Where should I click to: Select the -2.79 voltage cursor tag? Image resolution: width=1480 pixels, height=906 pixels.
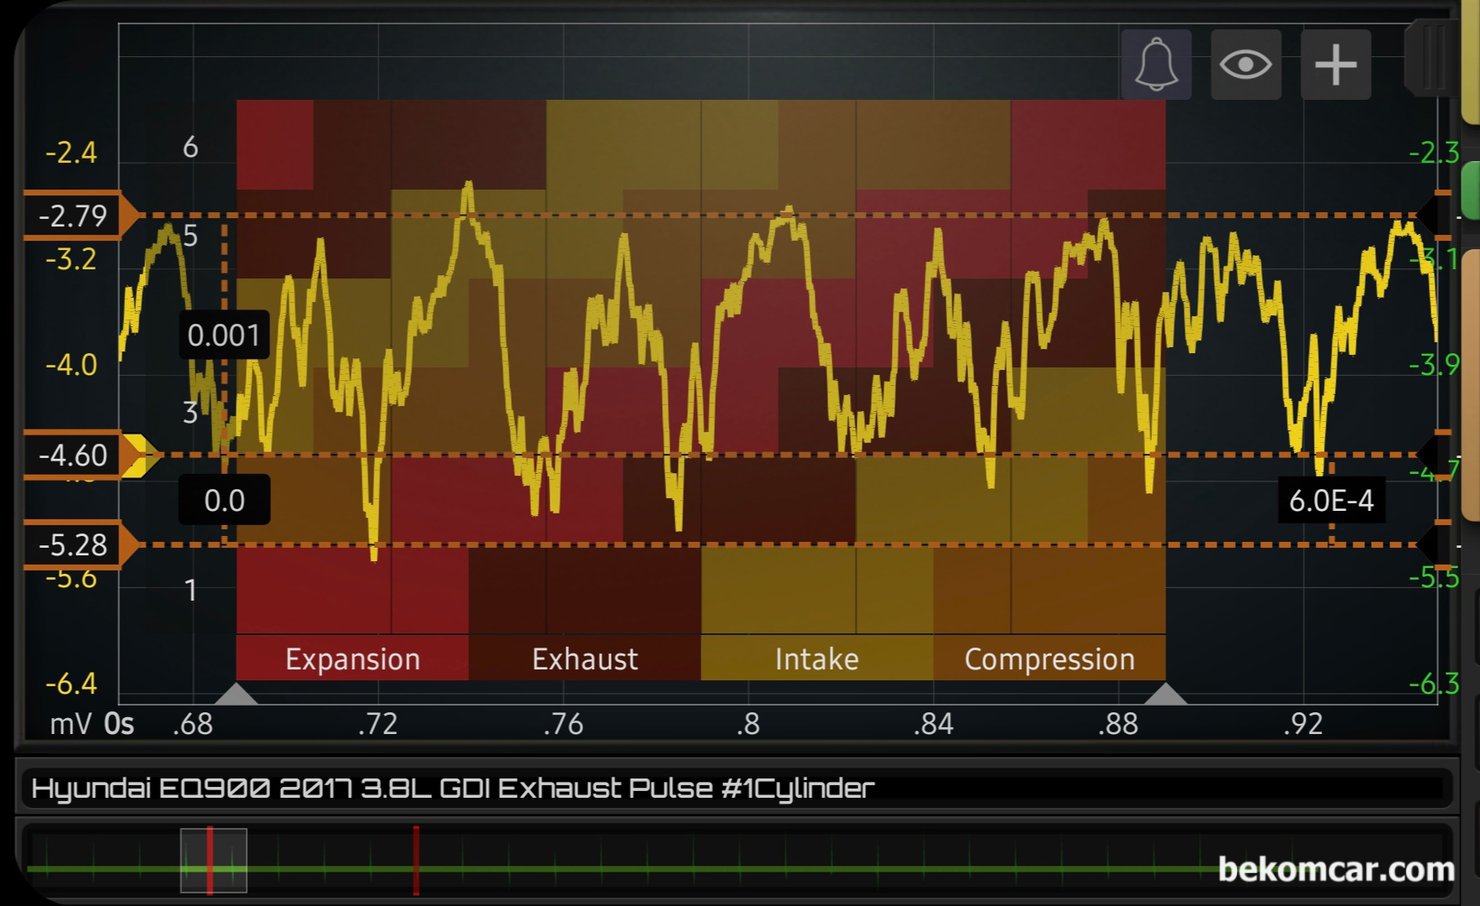point(72,215)
